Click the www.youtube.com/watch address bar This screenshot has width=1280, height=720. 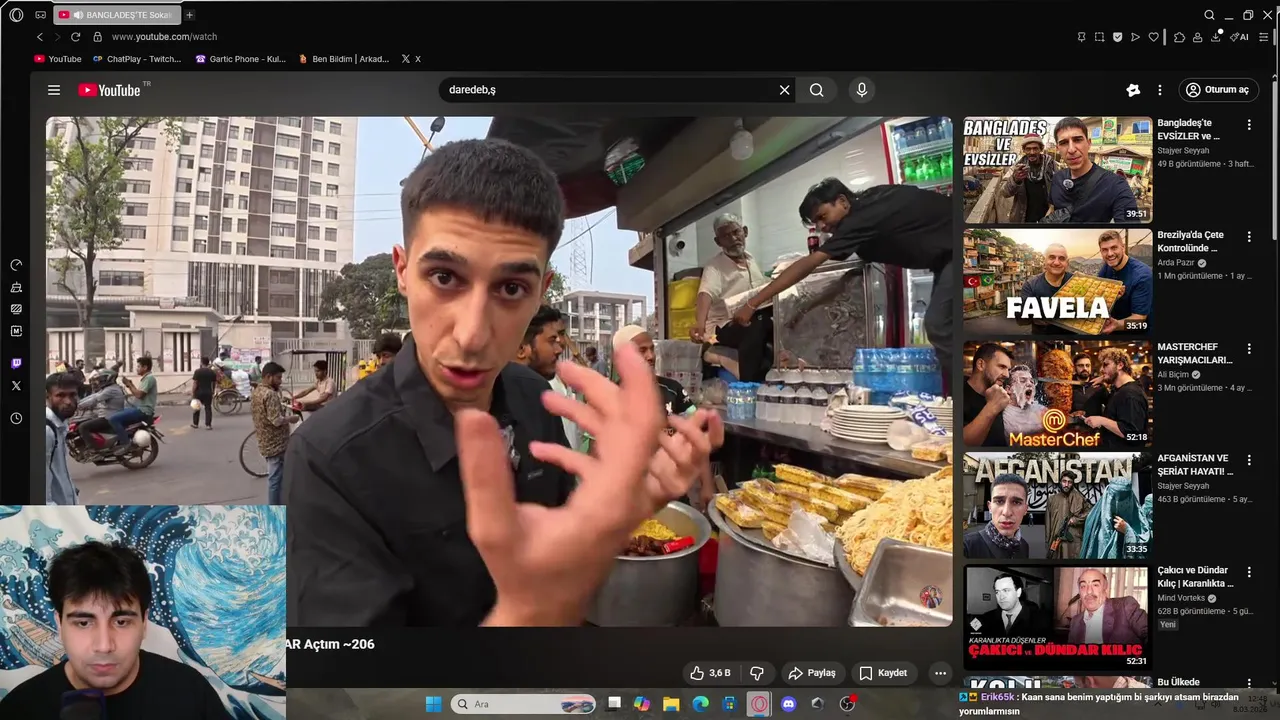pos(164,37)
